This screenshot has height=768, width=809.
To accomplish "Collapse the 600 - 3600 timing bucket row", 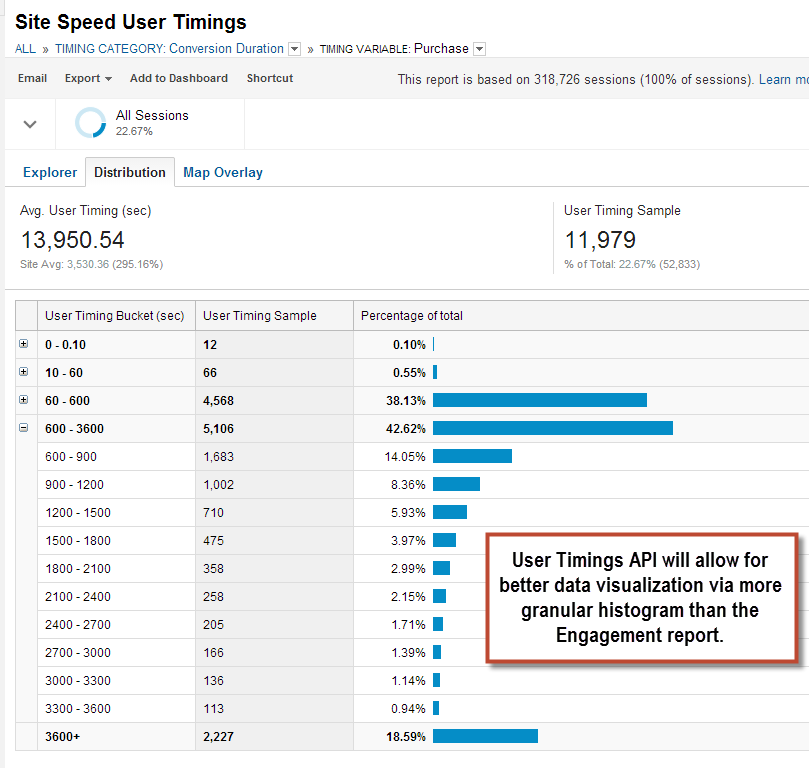I will click(x=24, y=428).
